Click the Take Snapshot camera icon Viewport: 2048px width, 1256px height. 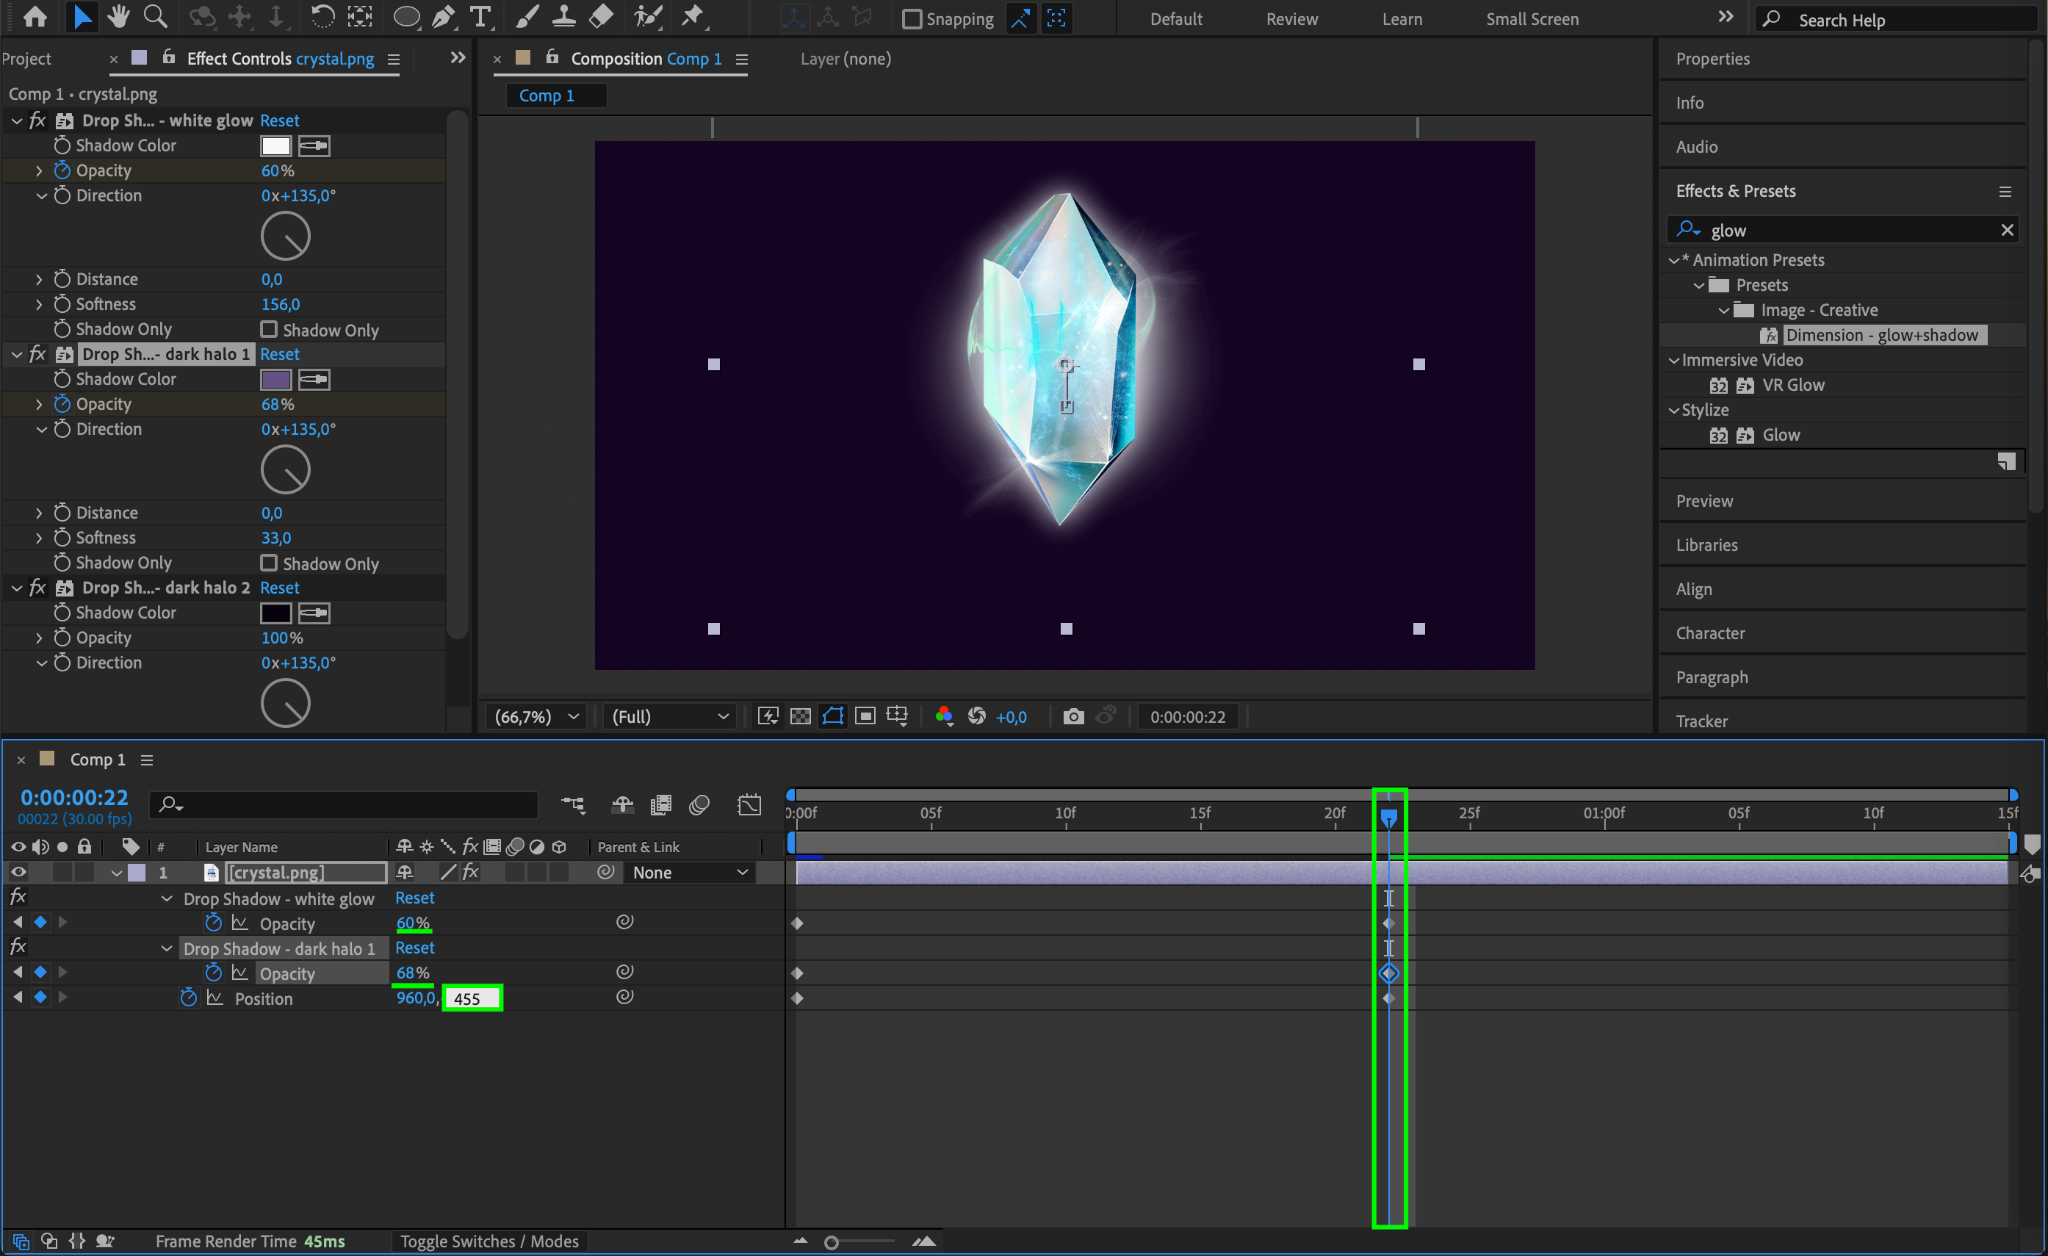pyautogui.click(x=1073, y=716)
